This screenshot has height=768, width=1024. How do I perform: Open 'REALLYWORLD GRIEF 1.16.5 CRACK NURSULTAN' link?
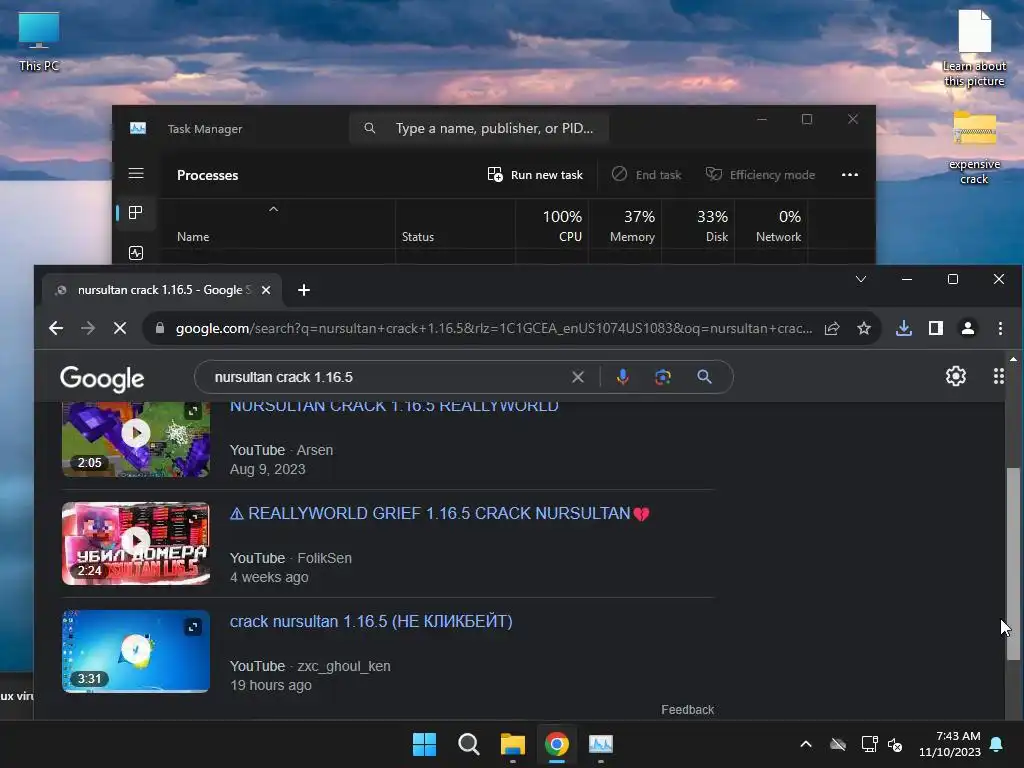pyautogui.click(x=439, y=513)
